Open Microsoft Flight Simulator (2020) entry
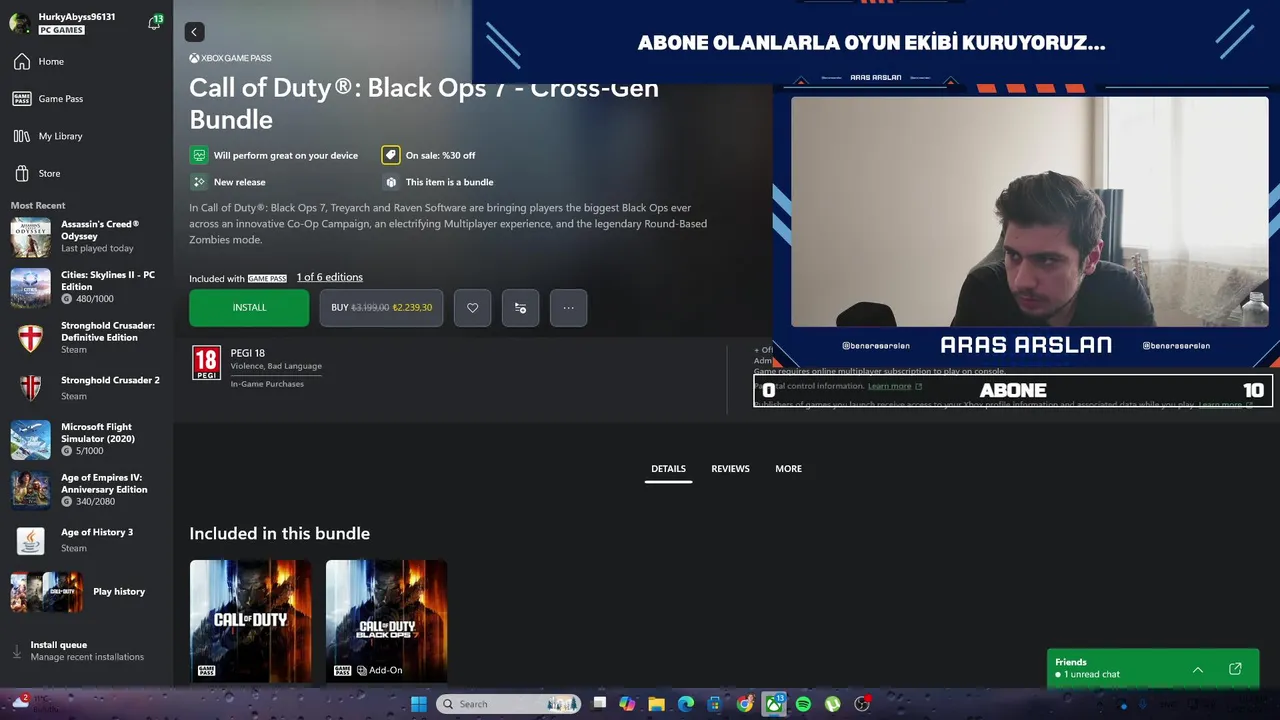 (86, 439)
